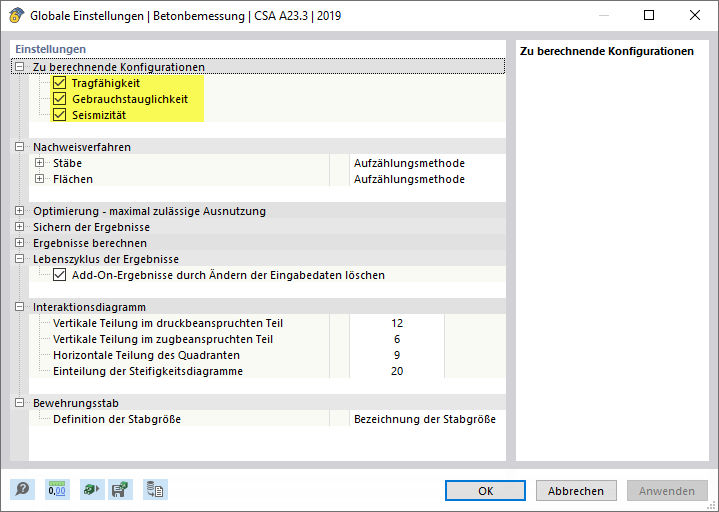Expand Ergebnisse berechnen section
The width and height of the screenshot is (719, 512).
click(x=19, y=243)
